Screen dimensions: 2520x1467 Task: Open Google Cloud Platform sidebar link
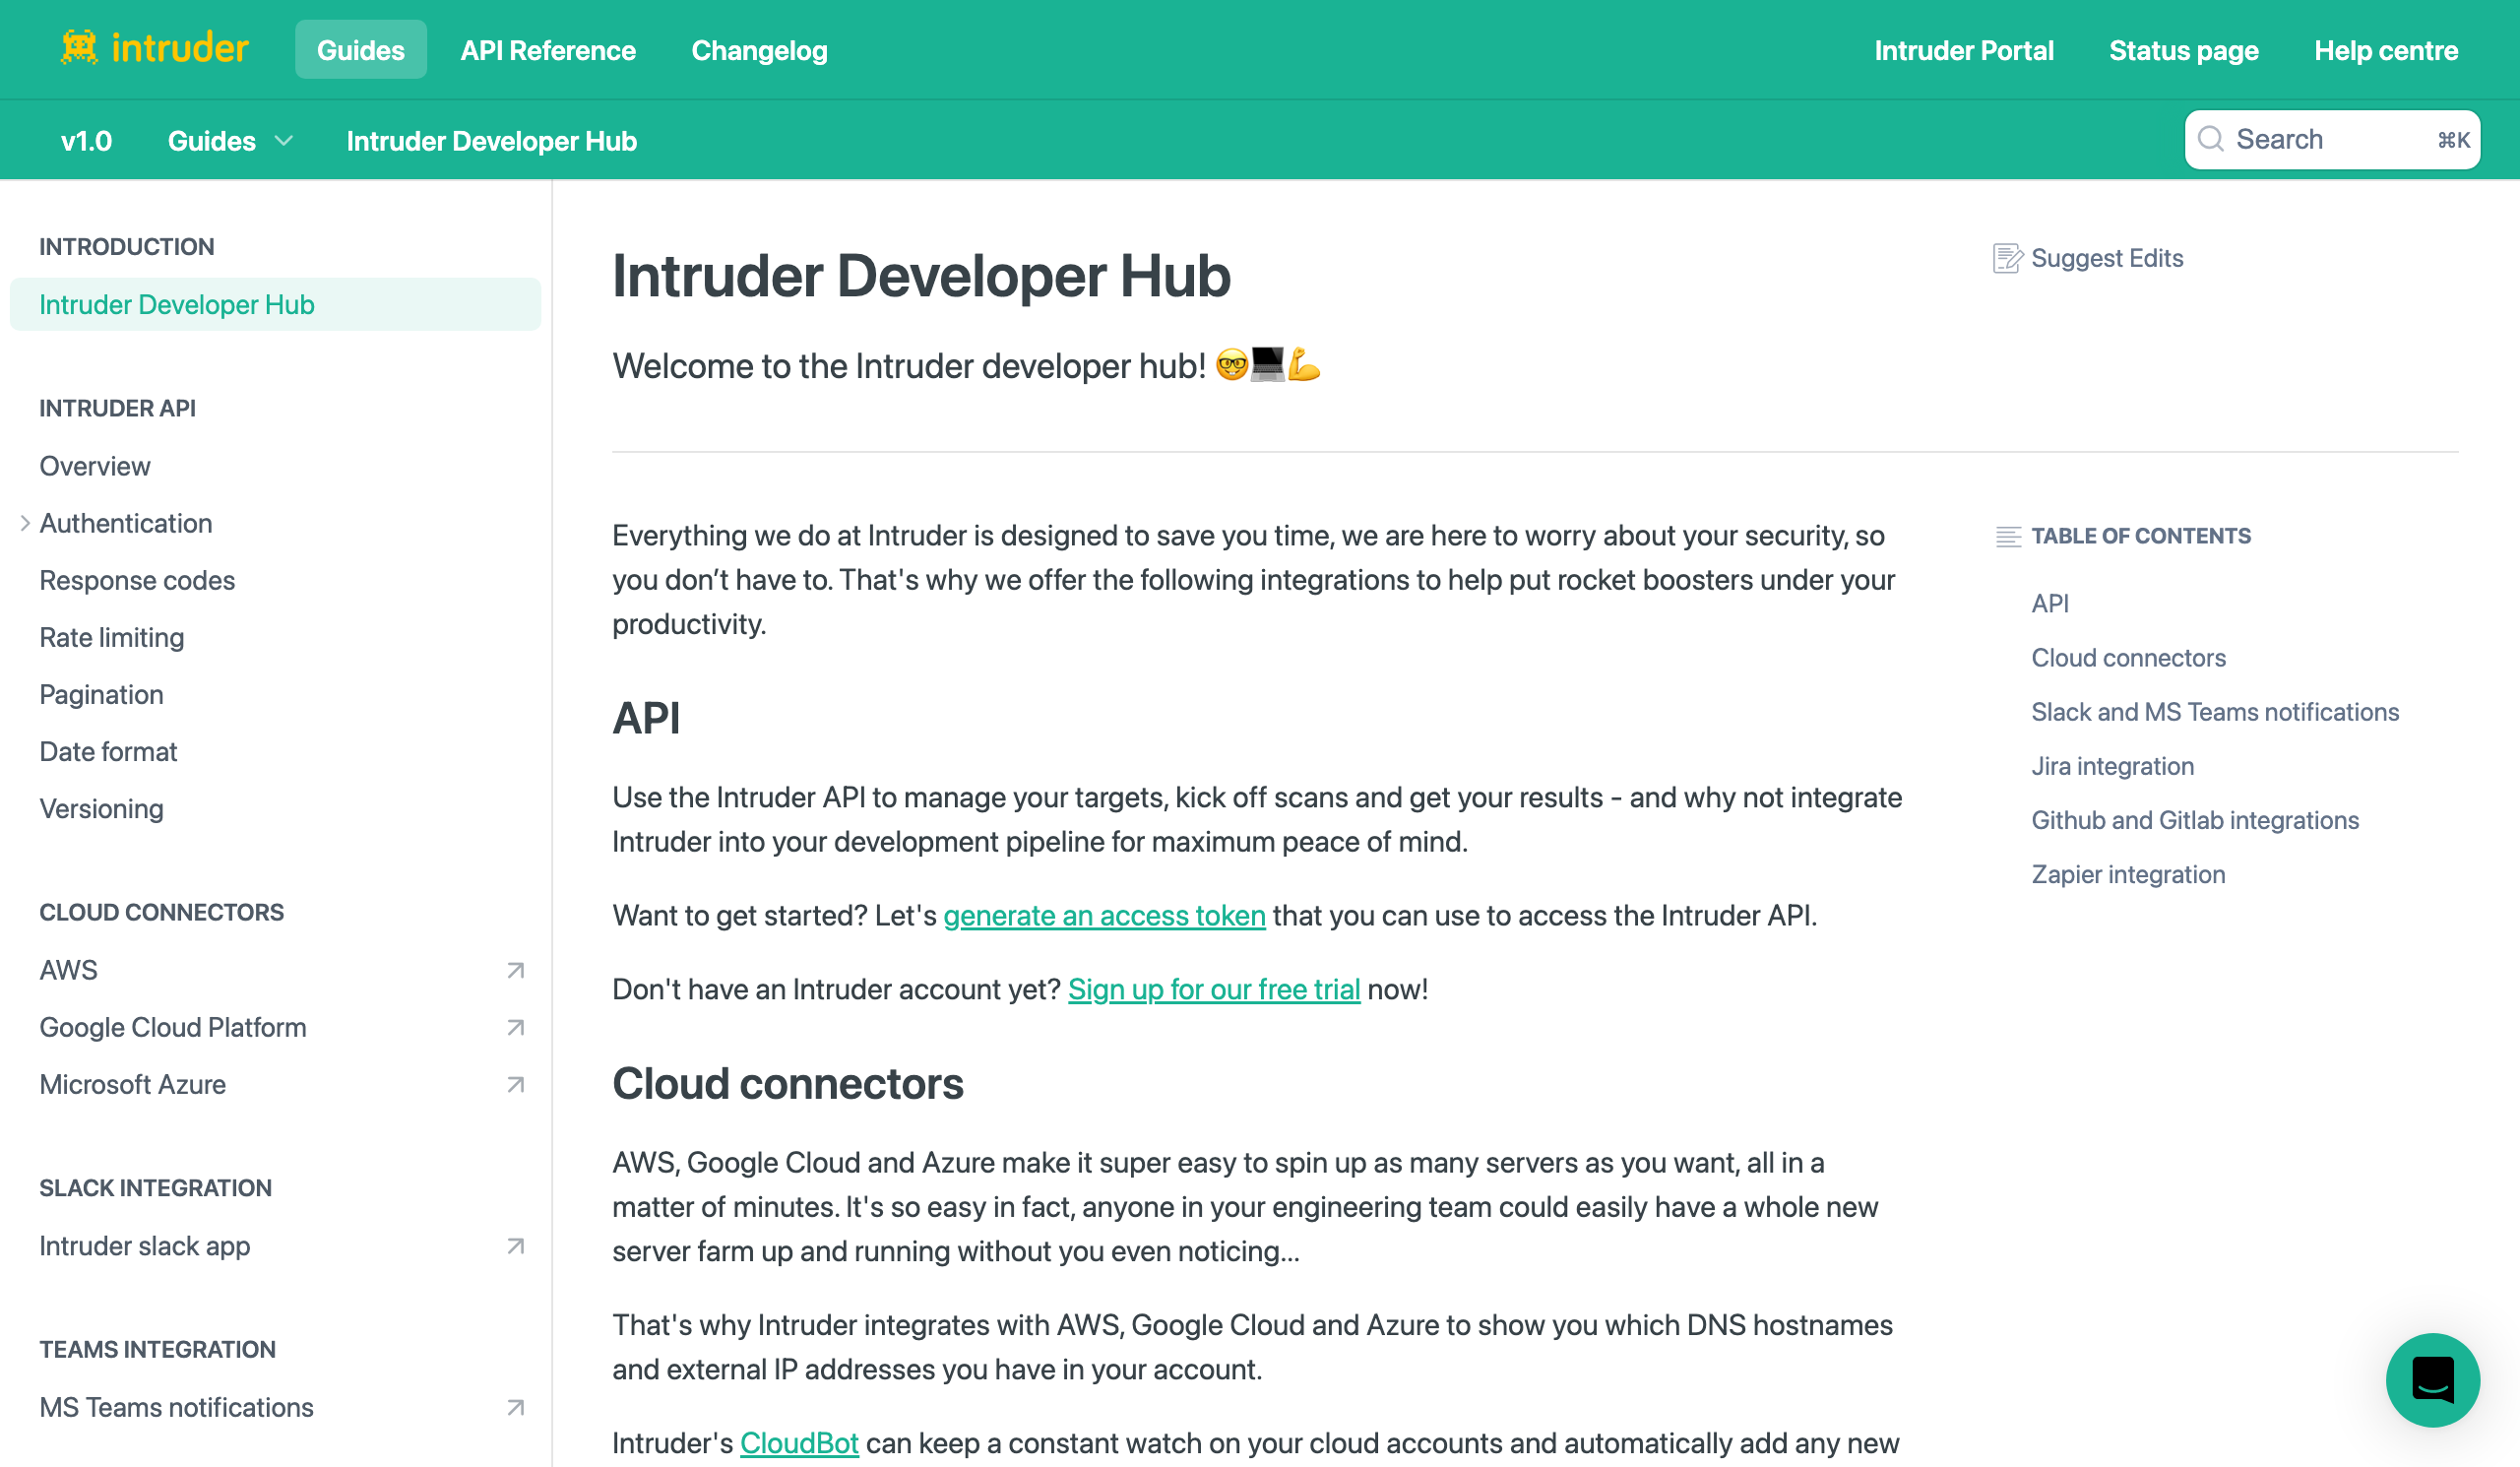(x=173, y=1027)
